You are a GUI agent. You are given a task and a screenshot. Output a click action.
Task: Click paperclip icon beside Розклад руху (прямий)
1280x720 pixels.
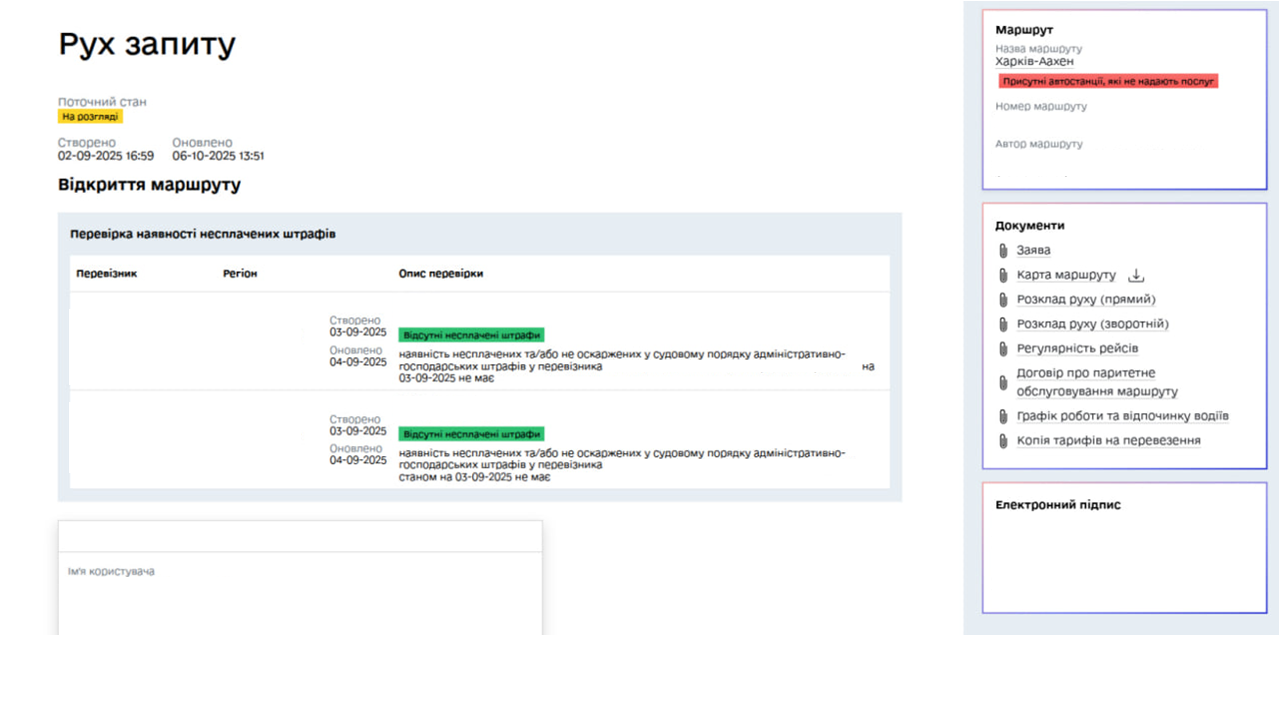click(x=1003, y=300)
